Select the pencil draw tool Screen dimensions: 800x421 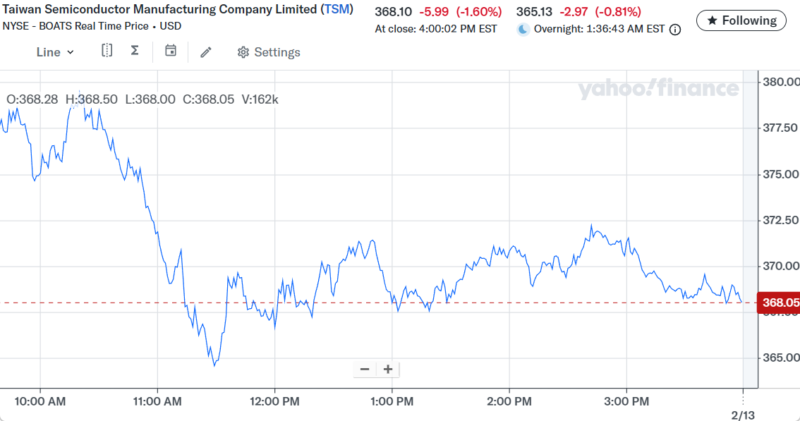(206, 52)
